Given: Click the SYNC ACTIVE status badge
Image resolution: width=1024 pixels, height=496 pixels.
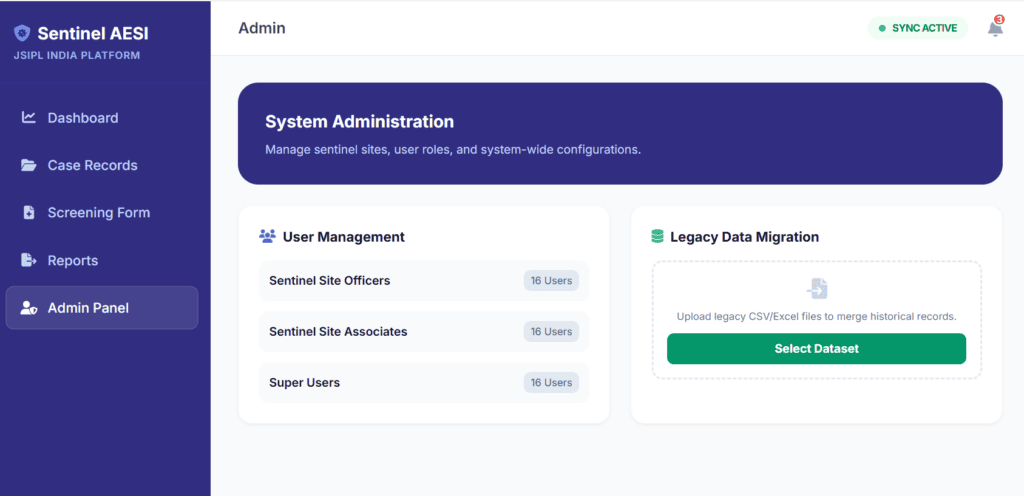Looking at the screenshot, I should [x=917, y=28].
